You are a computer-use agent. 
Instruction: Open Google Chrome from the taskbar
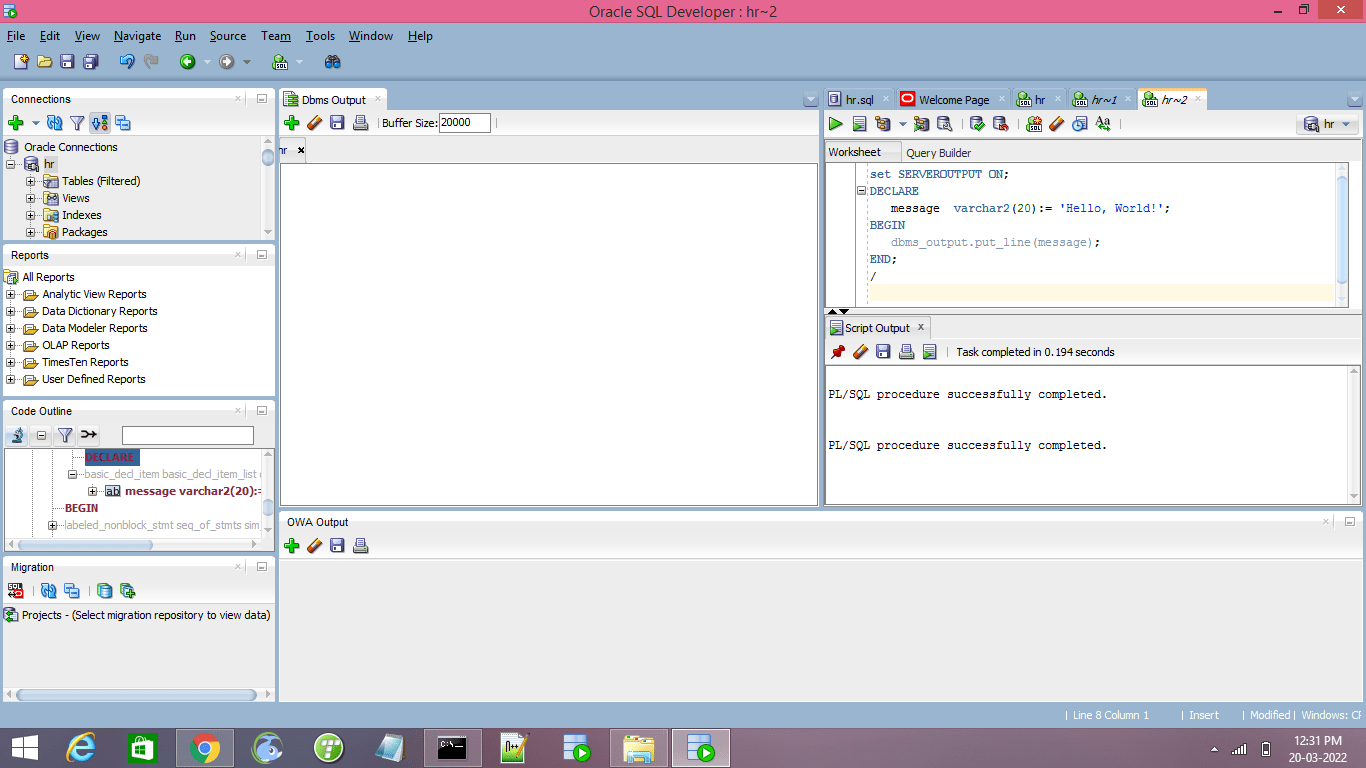click(205, 748)
